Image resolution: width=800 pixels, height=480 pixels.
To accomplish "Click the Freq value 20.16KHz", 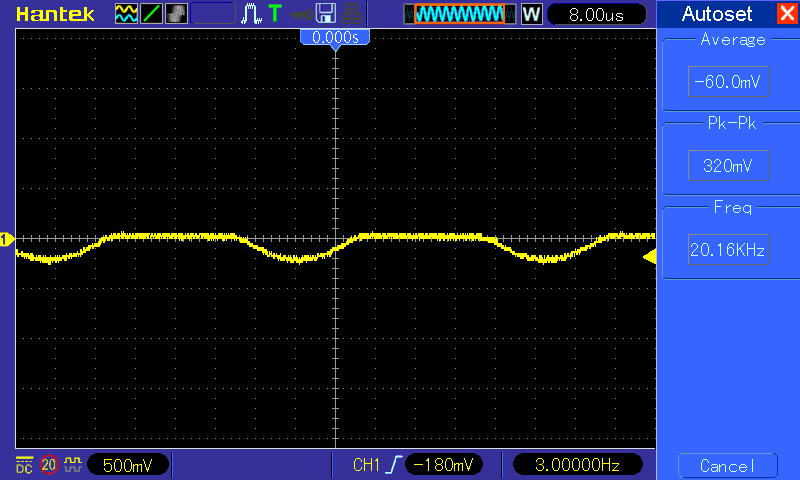I will (x=728, y=250).
